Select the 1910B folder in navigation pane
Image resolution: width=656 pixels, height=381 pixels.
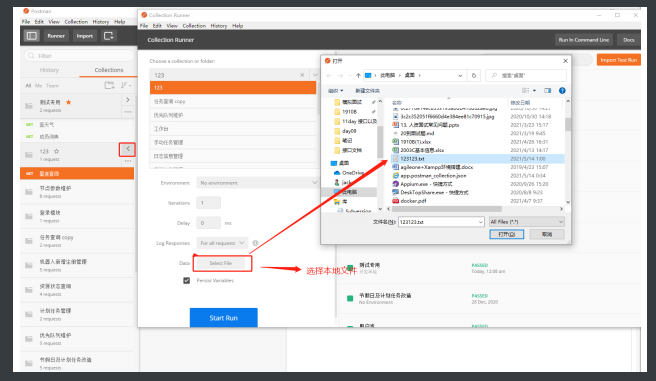349,112
